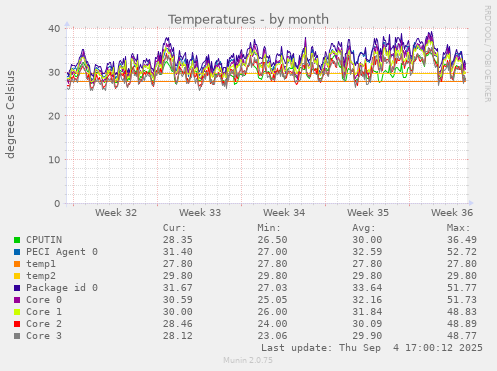Click the Week 34 axis label

284,213
